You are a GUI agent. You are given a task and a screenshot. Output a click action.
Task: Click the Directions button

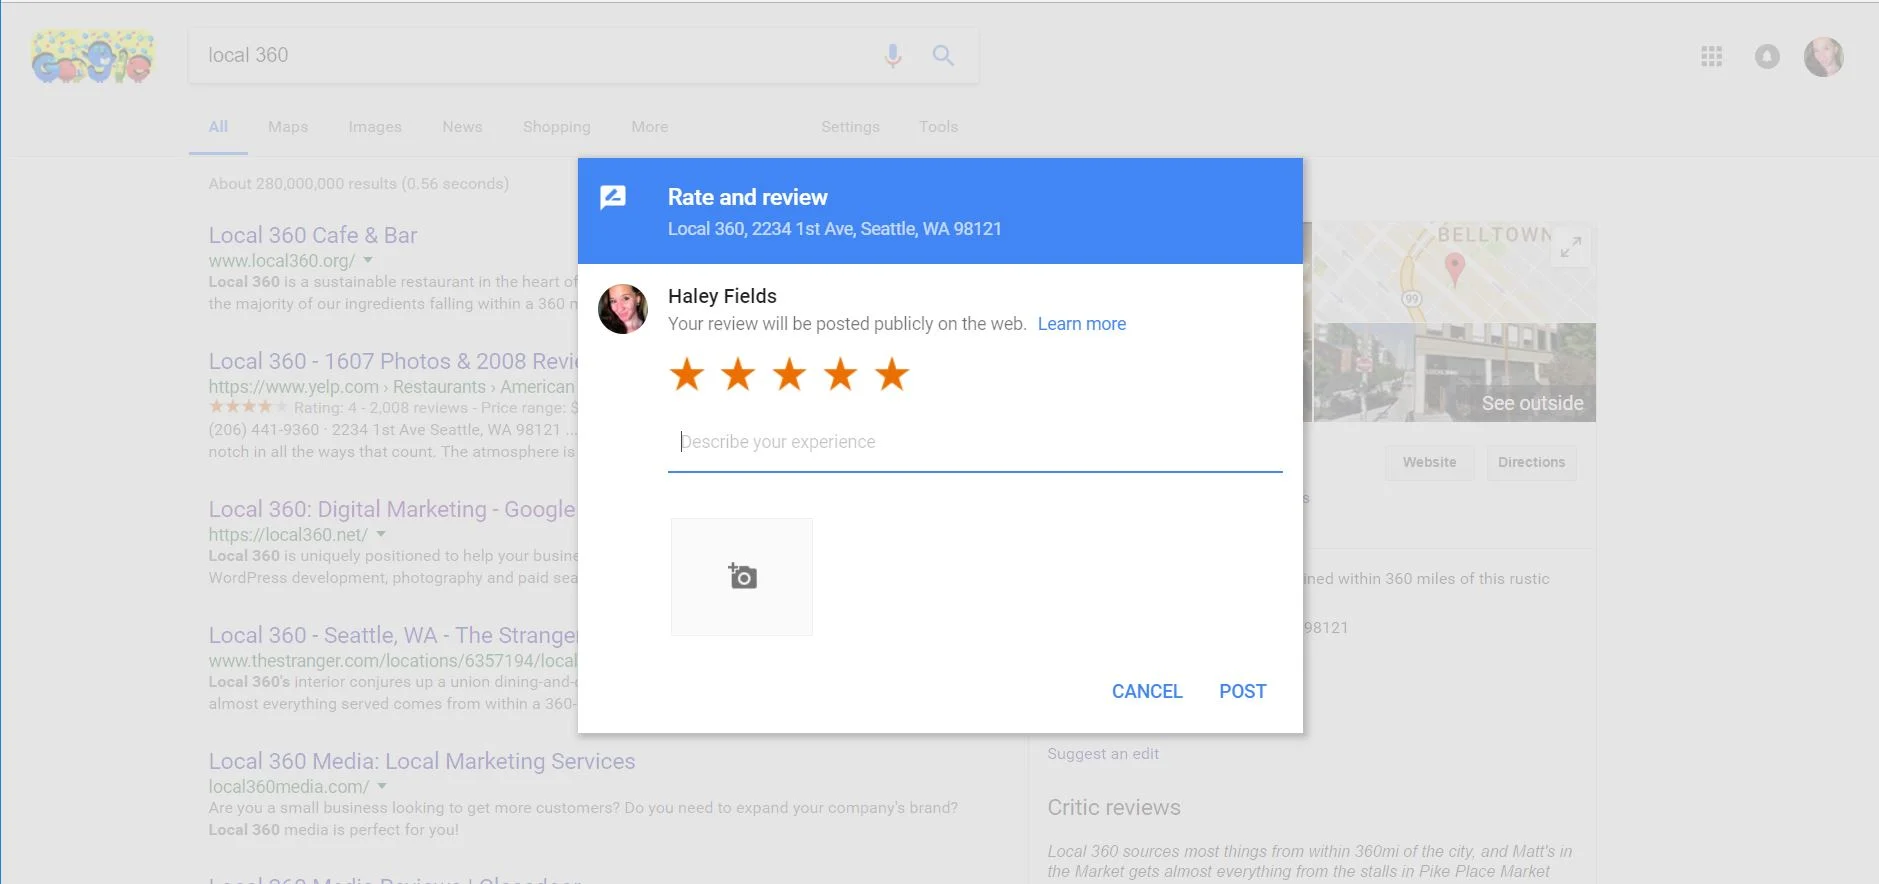[x=1531, y=462]
